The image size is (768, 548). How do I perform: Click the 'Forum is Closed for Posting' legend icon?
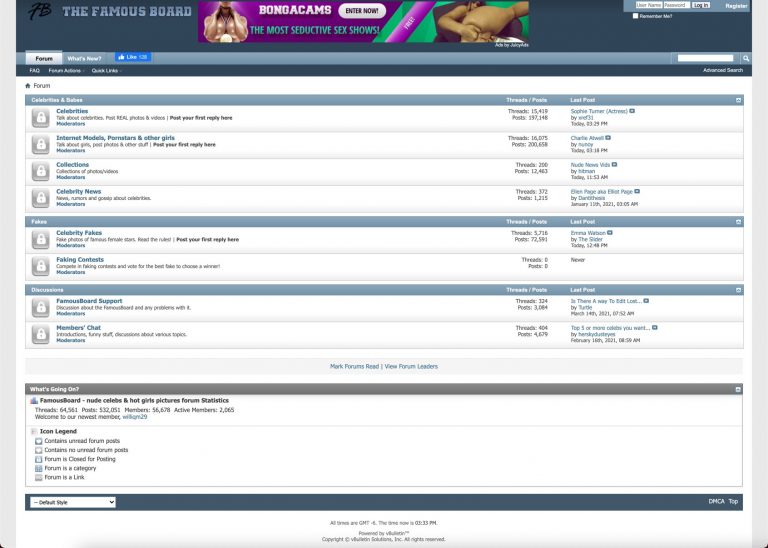(x=39, y=459)
